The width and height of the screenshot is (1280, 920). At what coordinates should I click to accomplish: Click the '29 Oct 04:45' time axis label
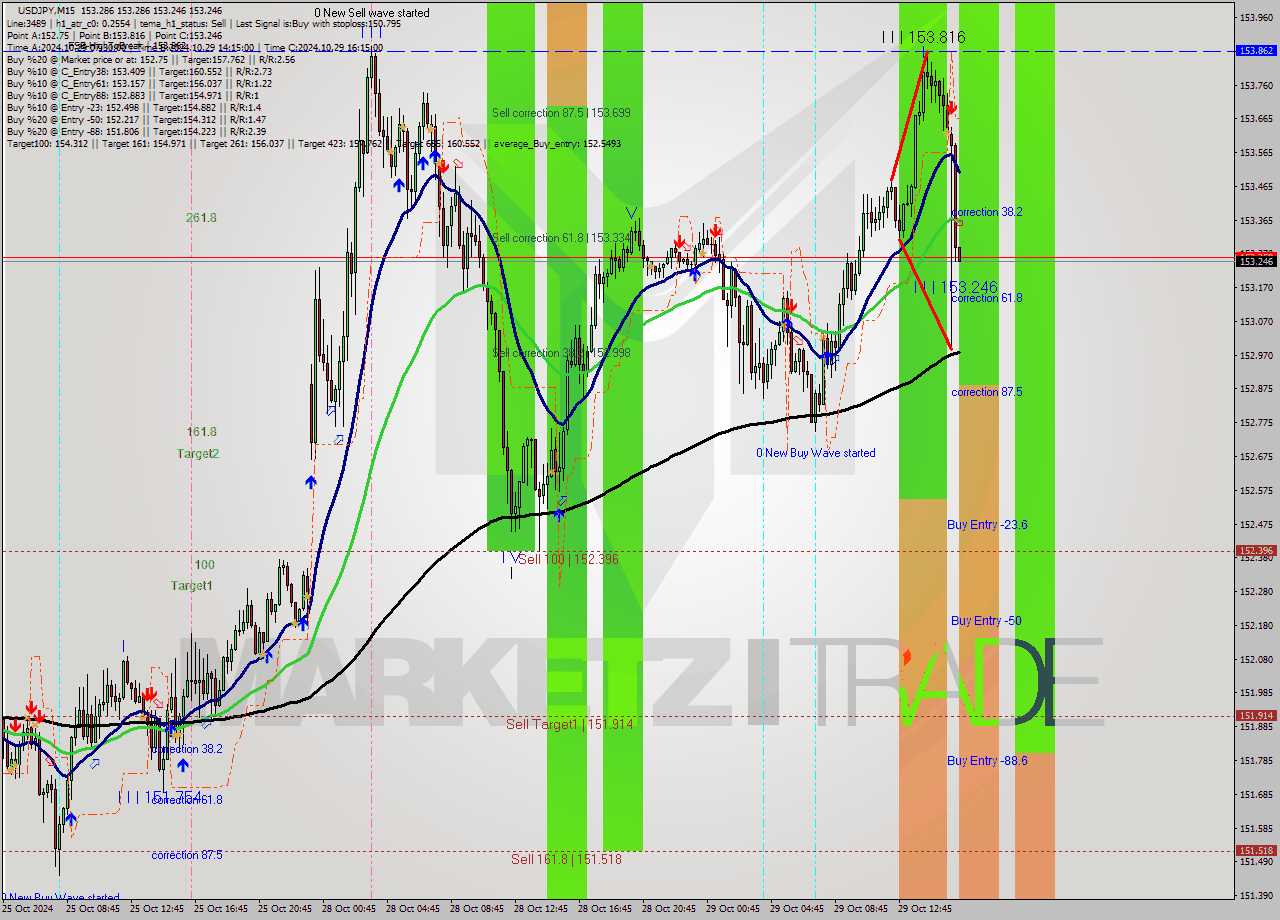[796, 909]
